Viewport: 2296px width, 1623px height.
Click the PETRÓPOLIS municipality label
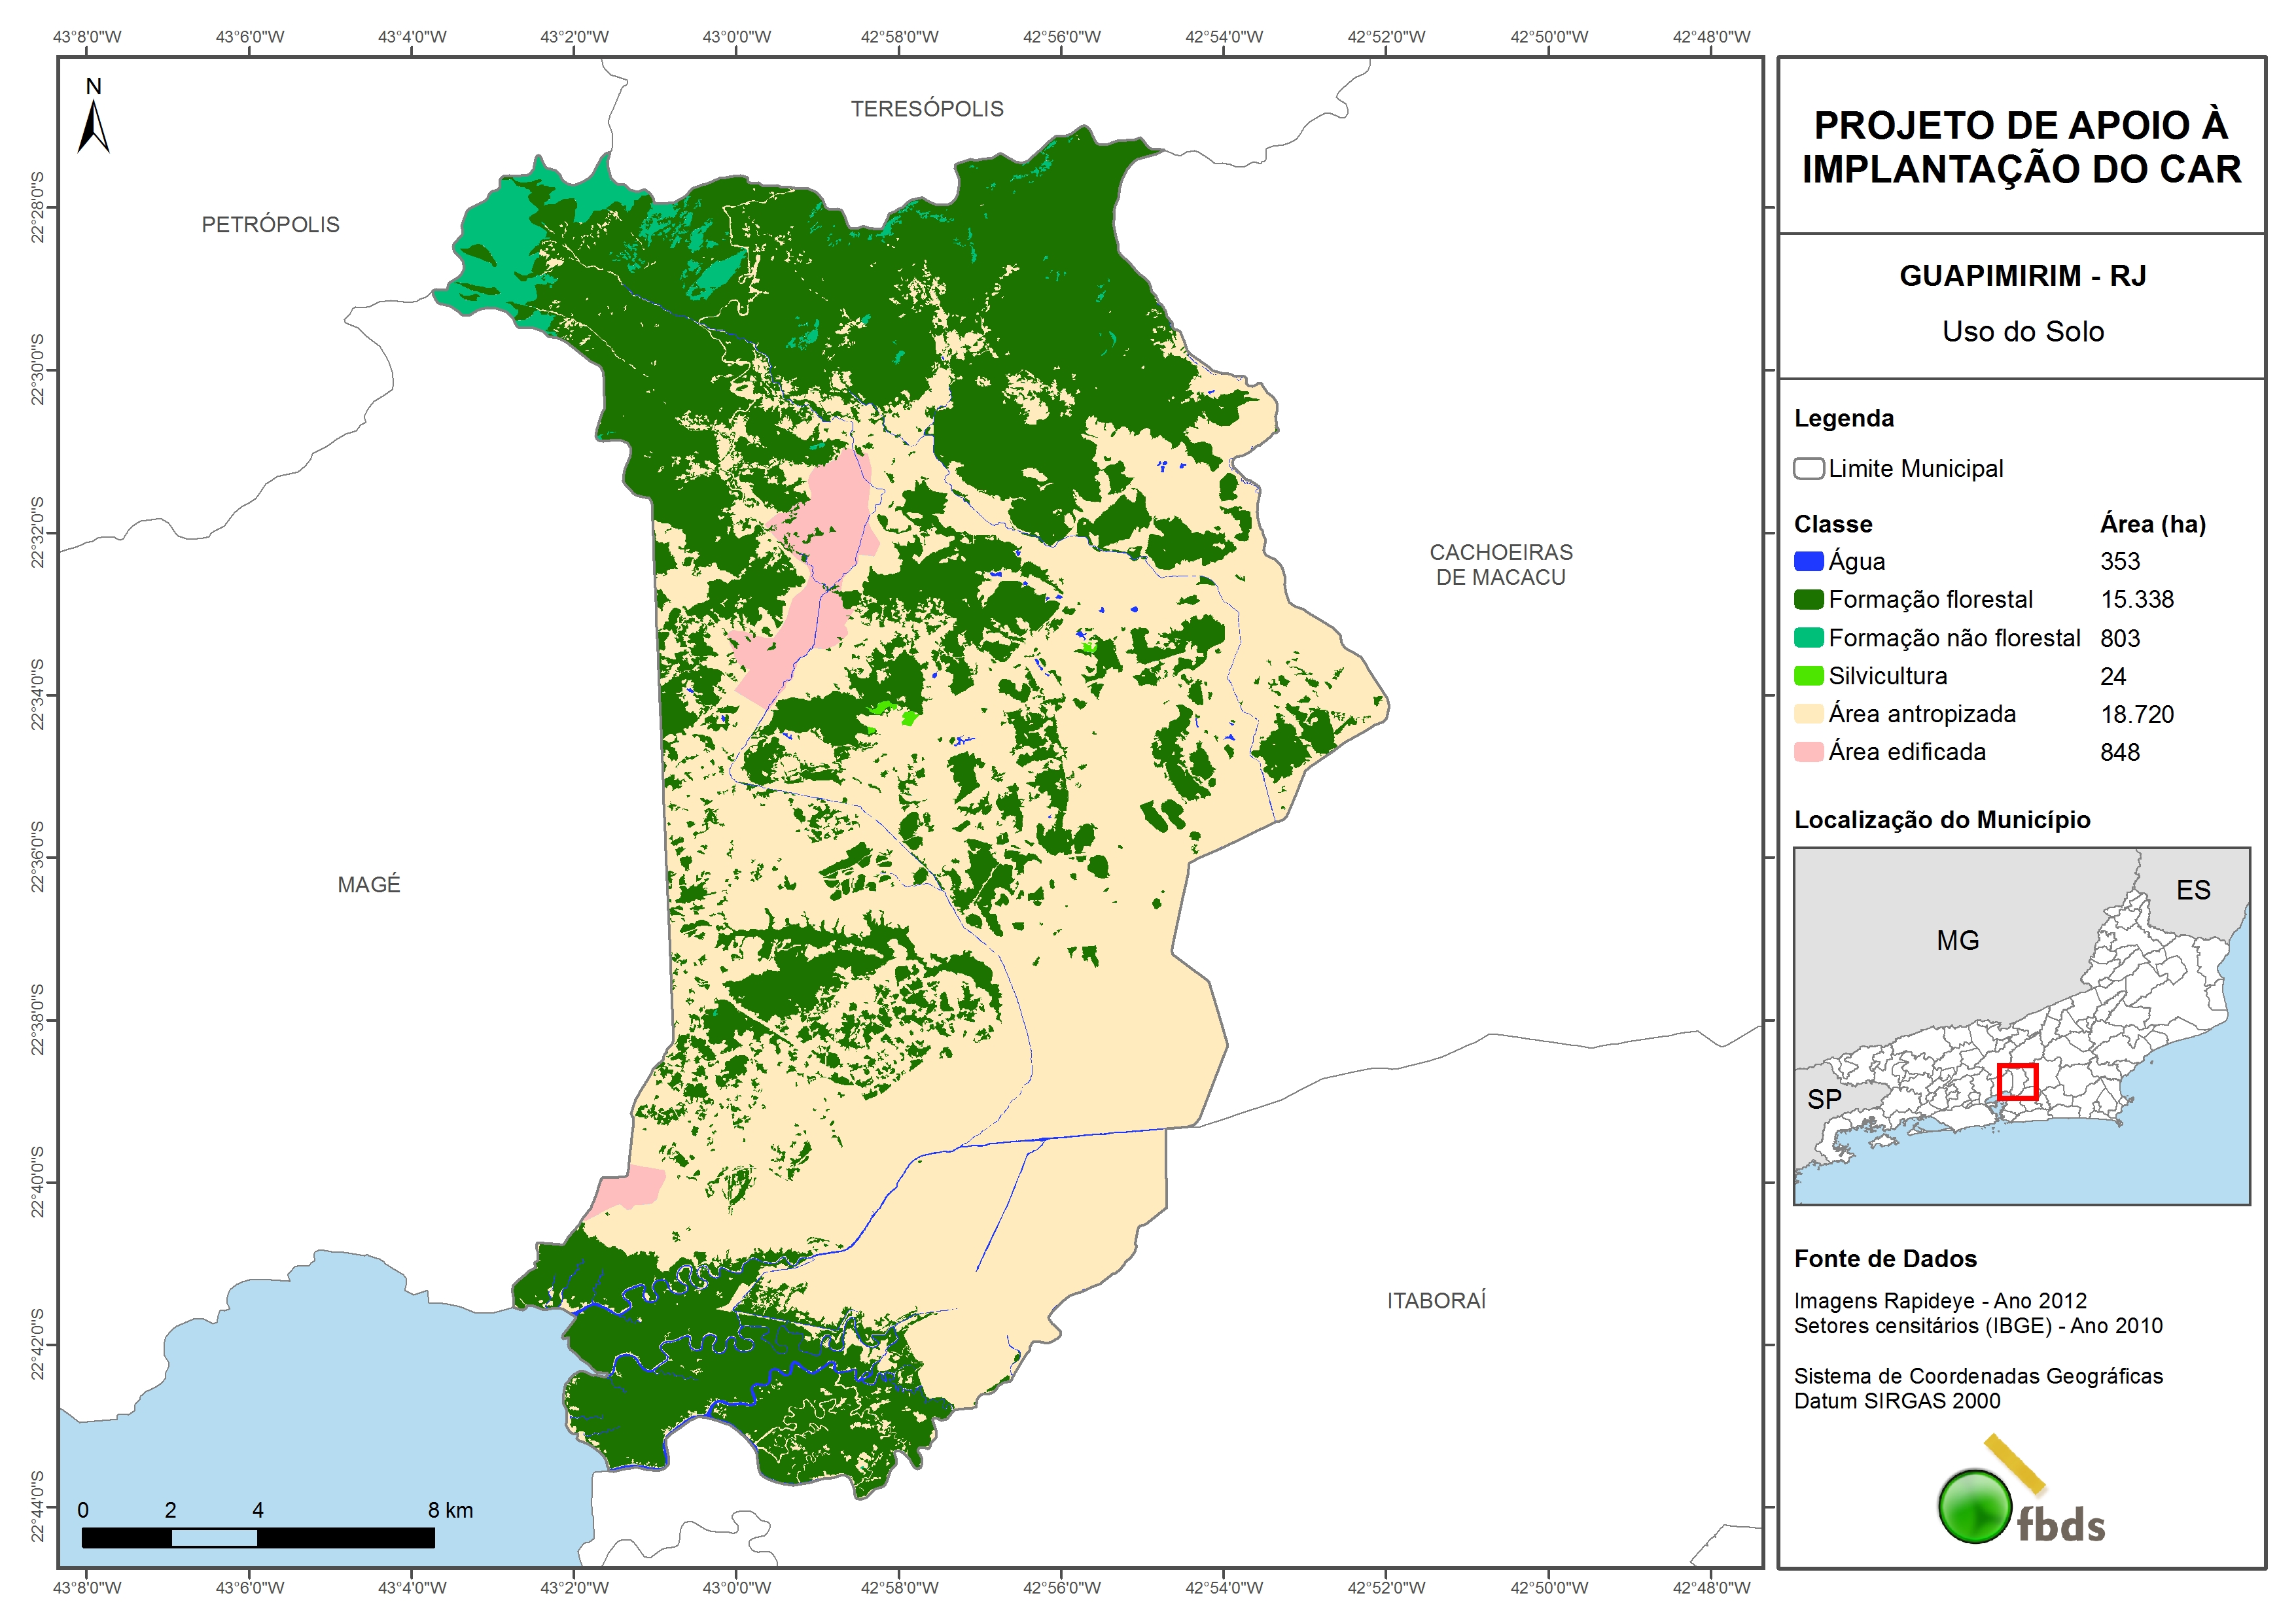tap(270, 224)
